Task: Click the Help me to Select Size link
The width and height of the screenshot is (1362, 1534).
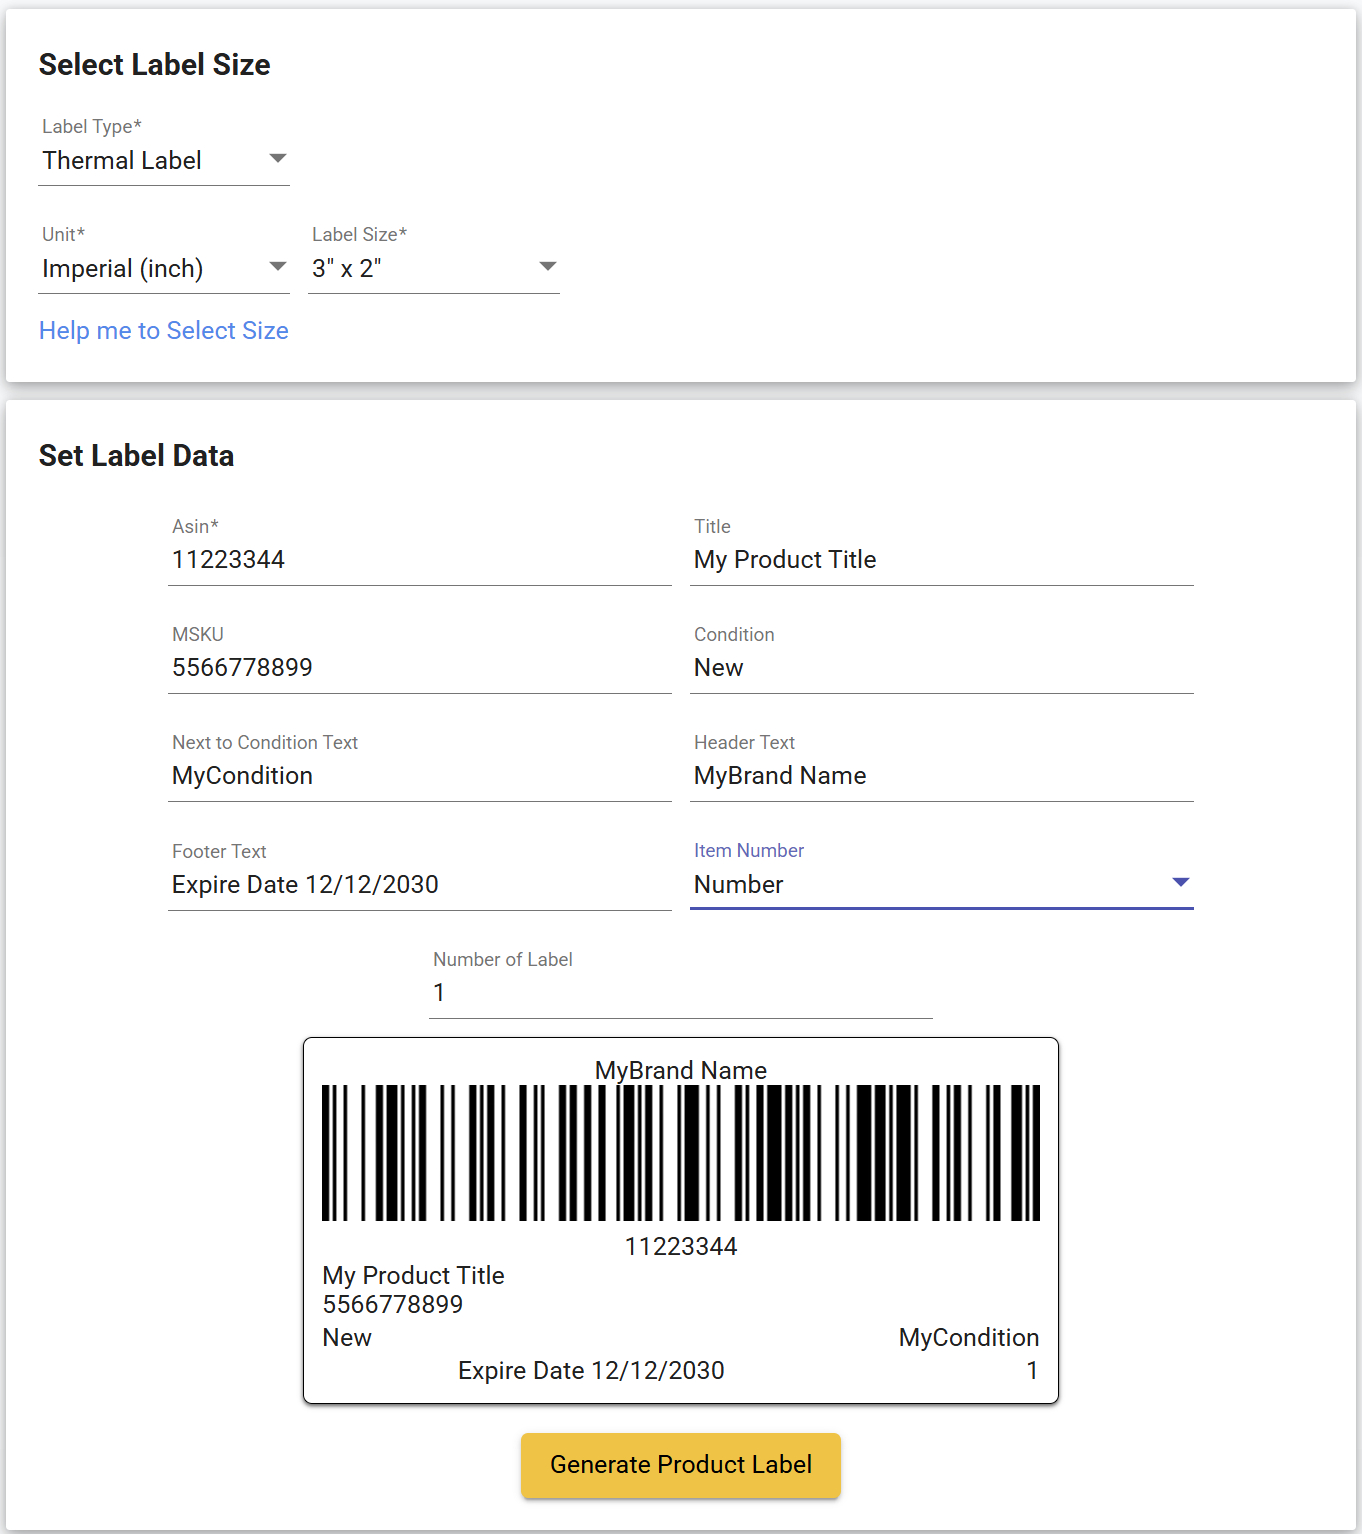Action: (x=164, y=331)
